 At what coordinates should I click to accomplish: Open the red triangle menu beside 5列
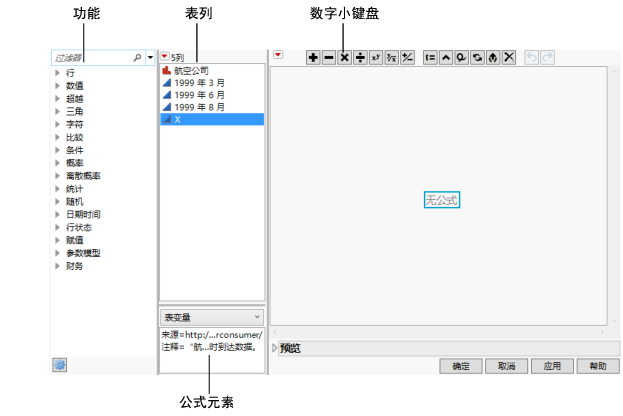click(164, 56)
